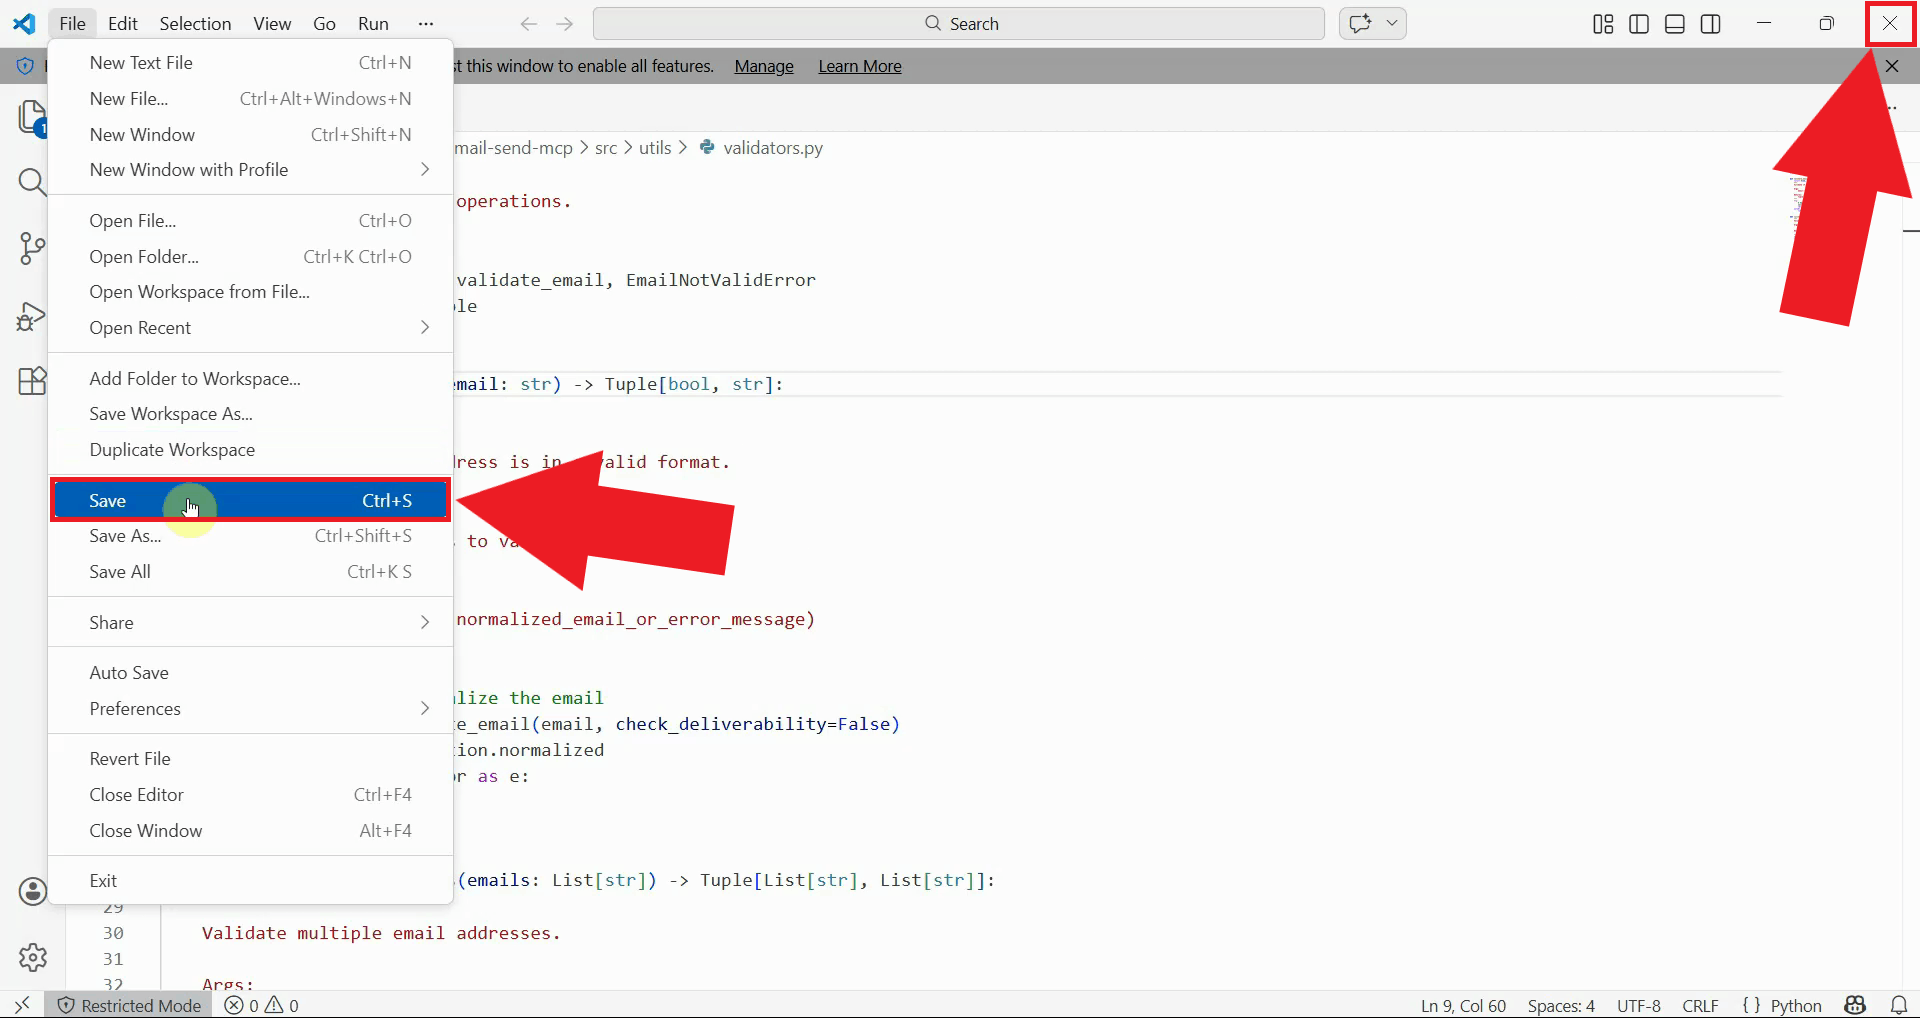This screenshot has width=1920, height=1018.
Task: Click the Manage link in notification banner
Action: [x=763, y=66]
